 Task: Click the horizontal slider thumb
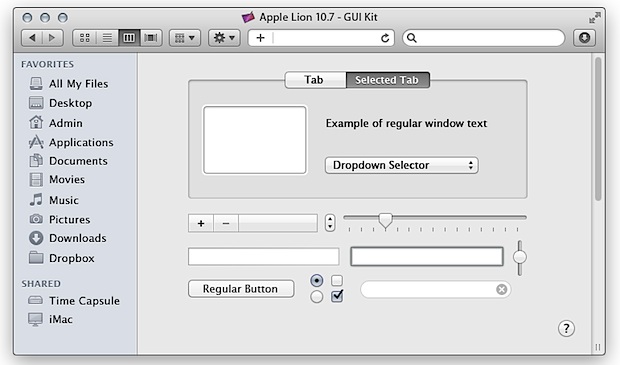385,221
